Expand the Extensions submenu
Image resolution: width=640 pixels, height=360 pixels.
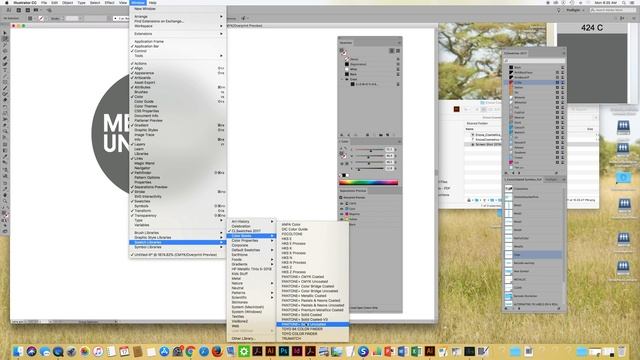point(178,34)
